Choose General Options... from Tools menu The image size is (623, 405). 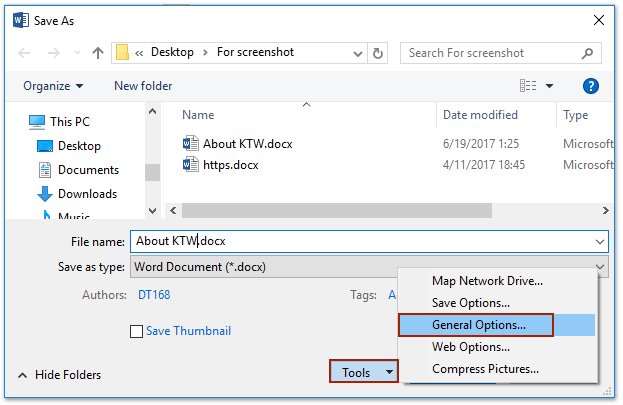tap(497, 325)
